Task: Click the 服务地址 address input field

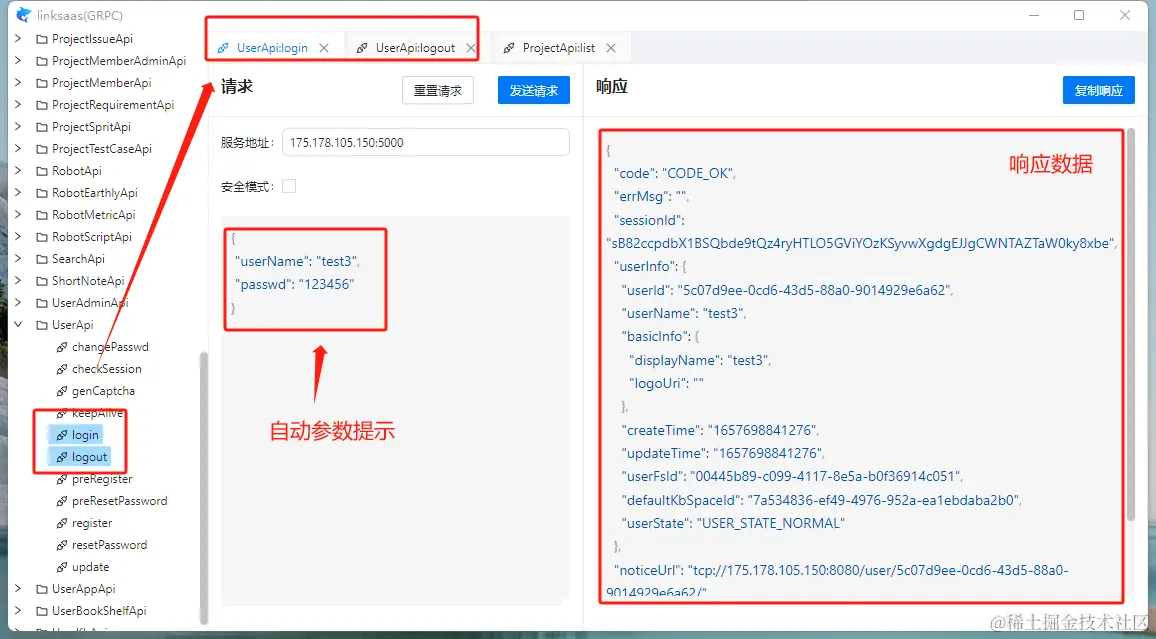Action: [426, 142]
